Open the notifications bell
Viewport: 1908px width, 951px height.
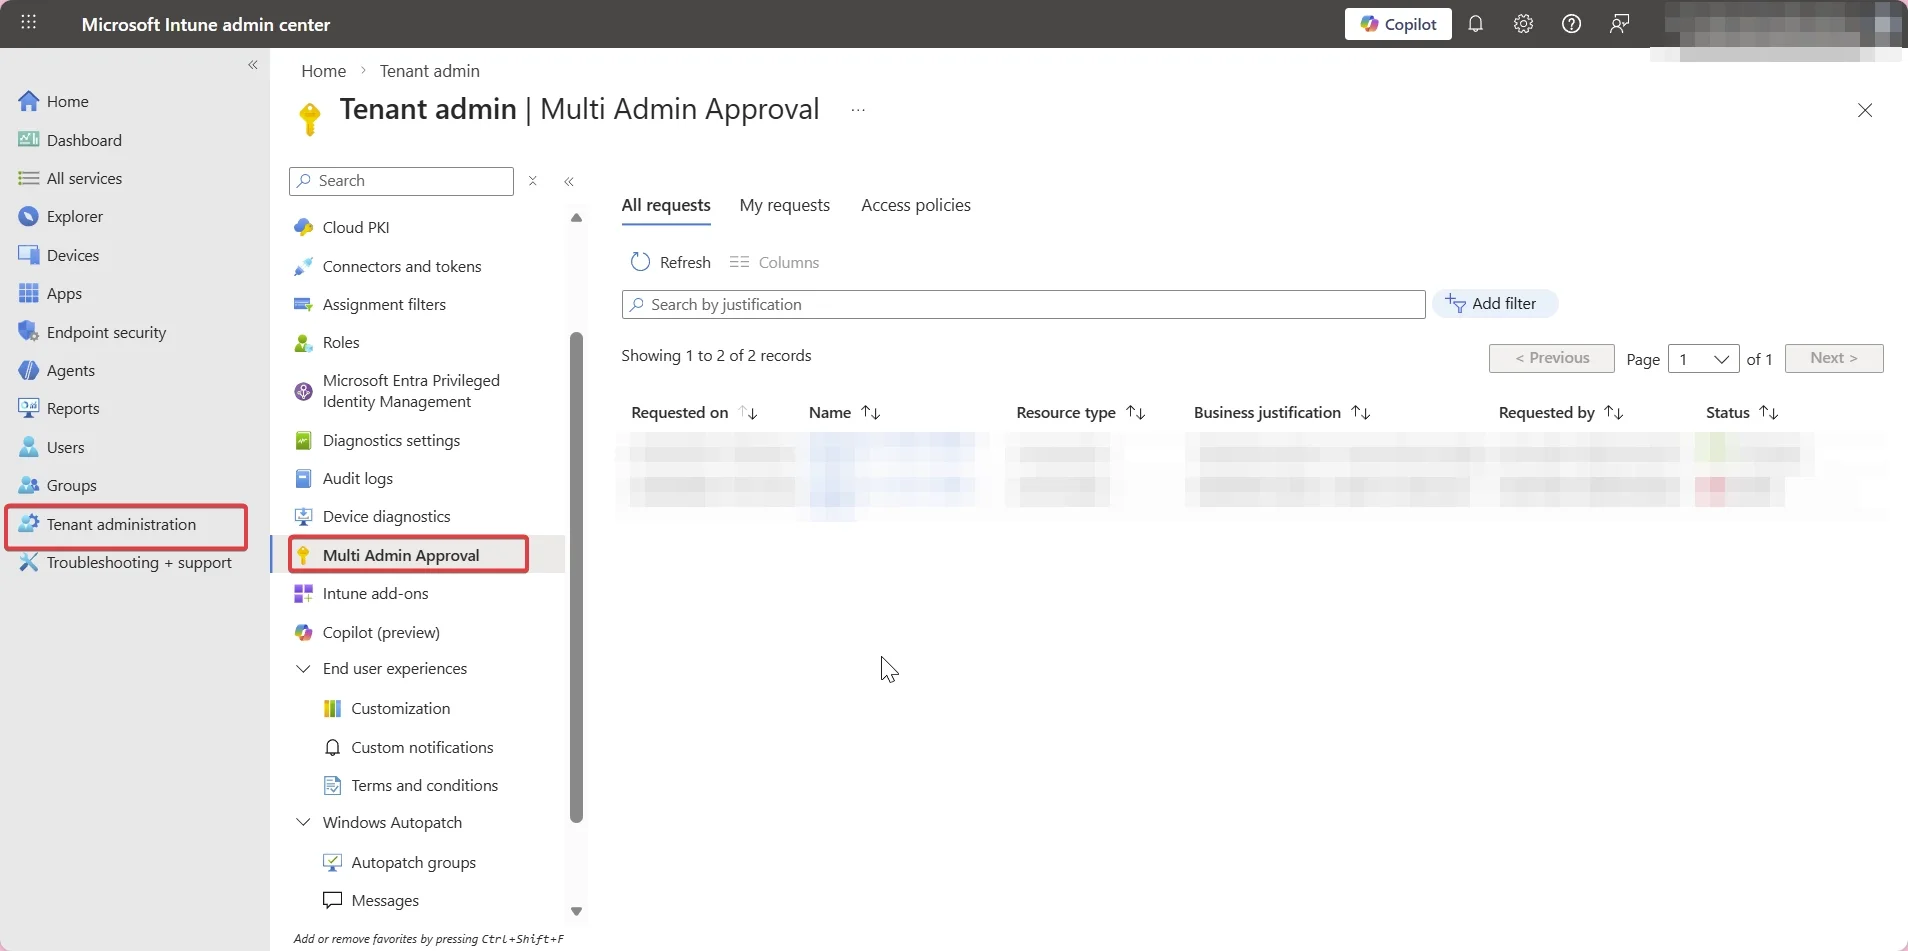click(1475, 24)
